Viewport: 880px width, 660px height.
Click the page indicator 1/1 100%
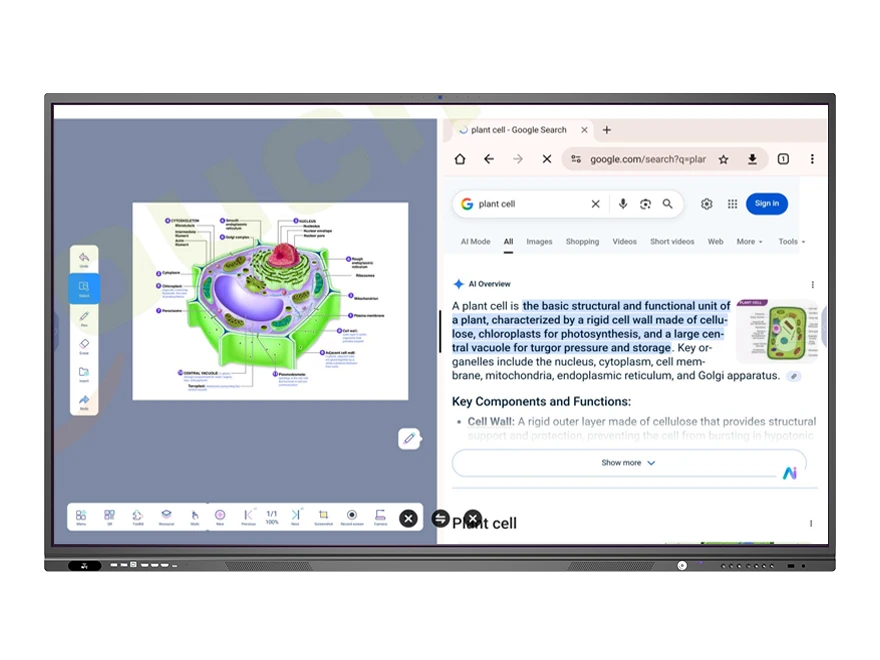click(272, 517)
